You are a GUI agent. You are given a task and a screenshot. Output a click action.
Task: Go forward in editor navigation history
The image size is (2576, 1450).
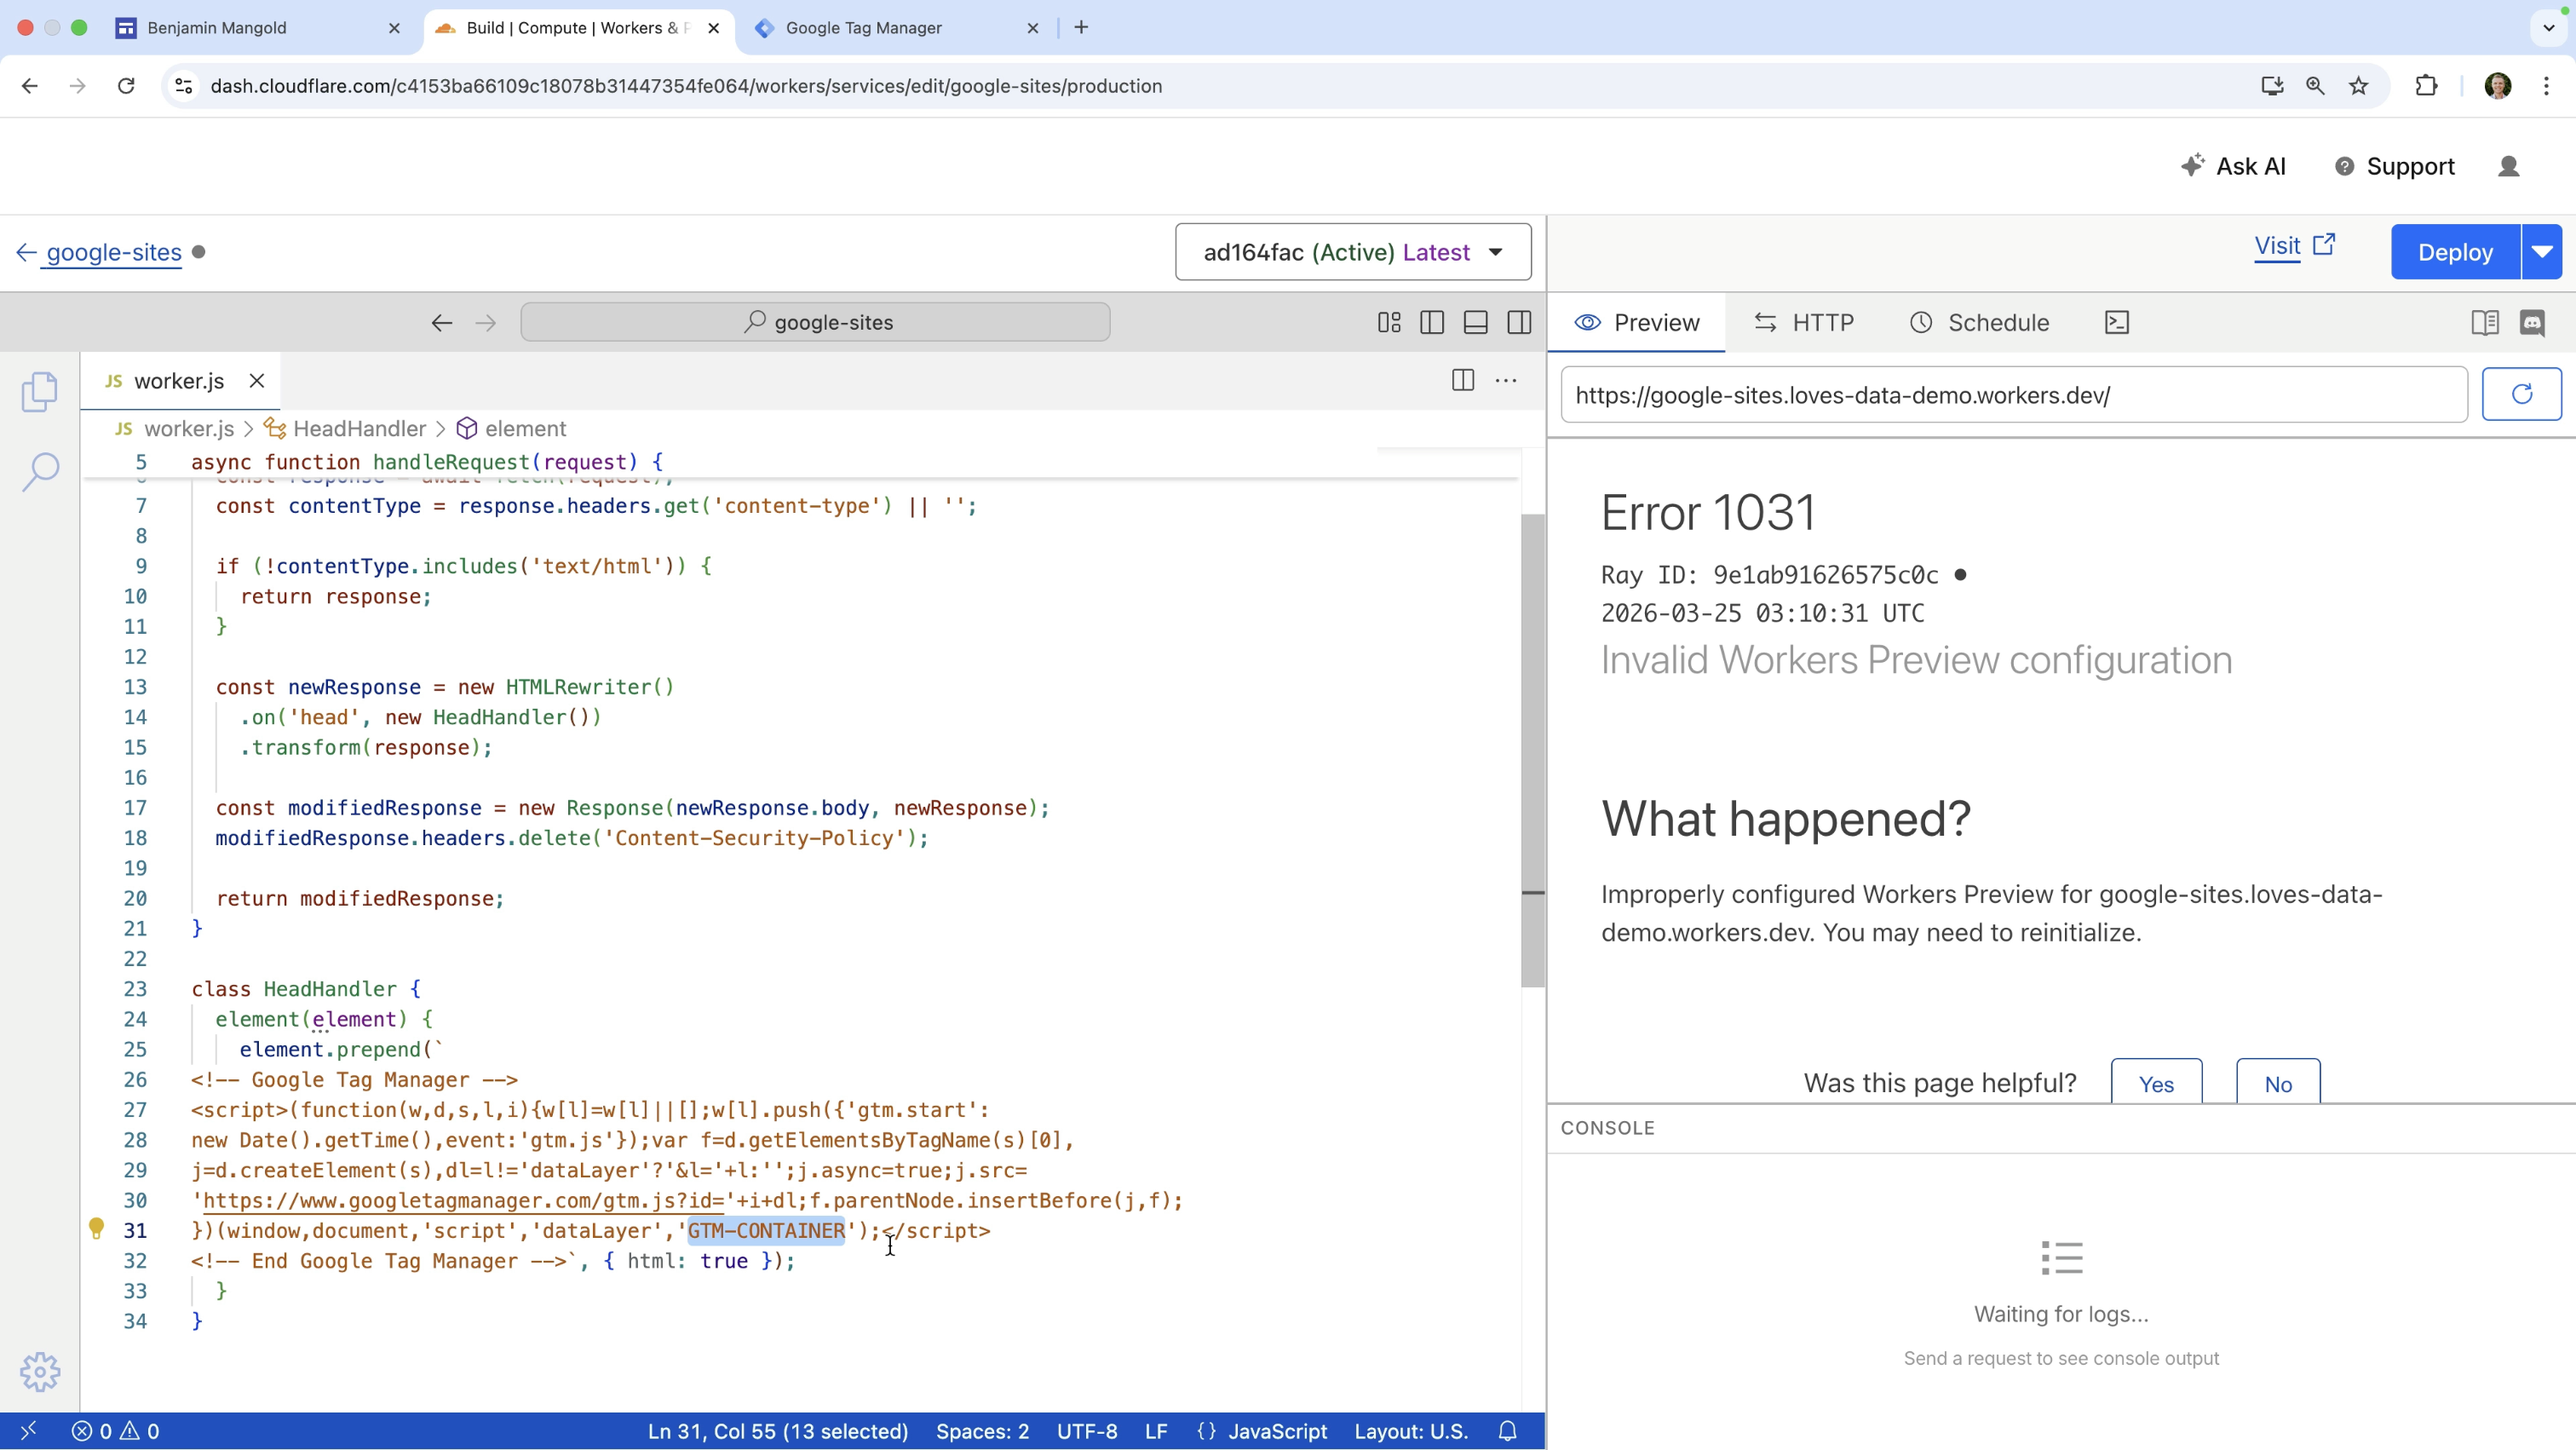pos(486,322)
